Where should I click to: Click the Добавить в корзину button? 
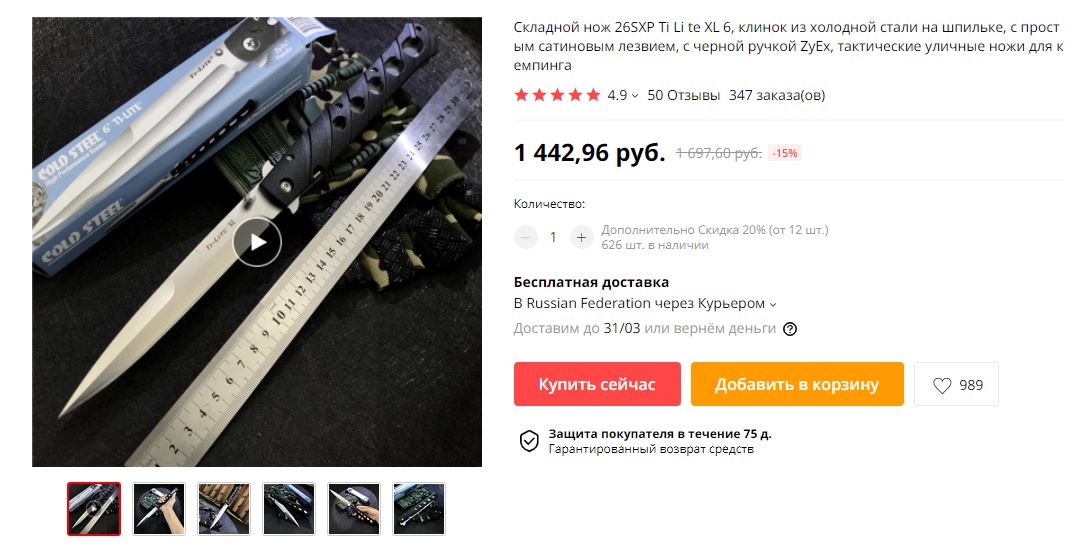797,384
